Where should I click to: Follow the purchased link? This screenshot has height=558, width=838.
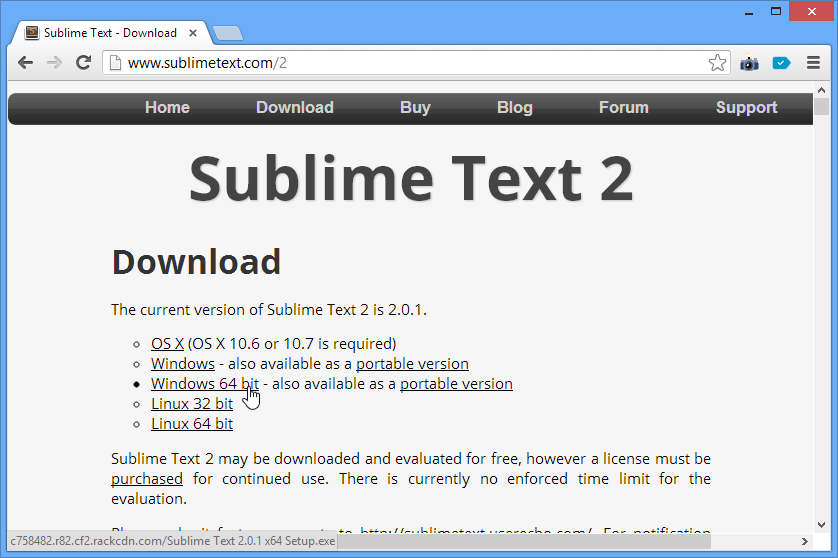pyautogui.click(x=147, y=479)
